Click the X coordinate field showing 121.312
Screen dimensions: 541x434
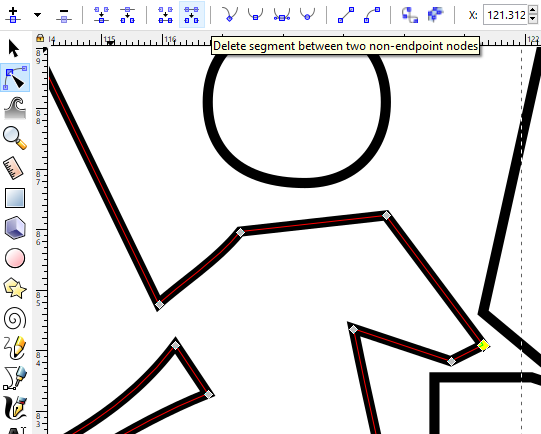click(x=505, y=15)
